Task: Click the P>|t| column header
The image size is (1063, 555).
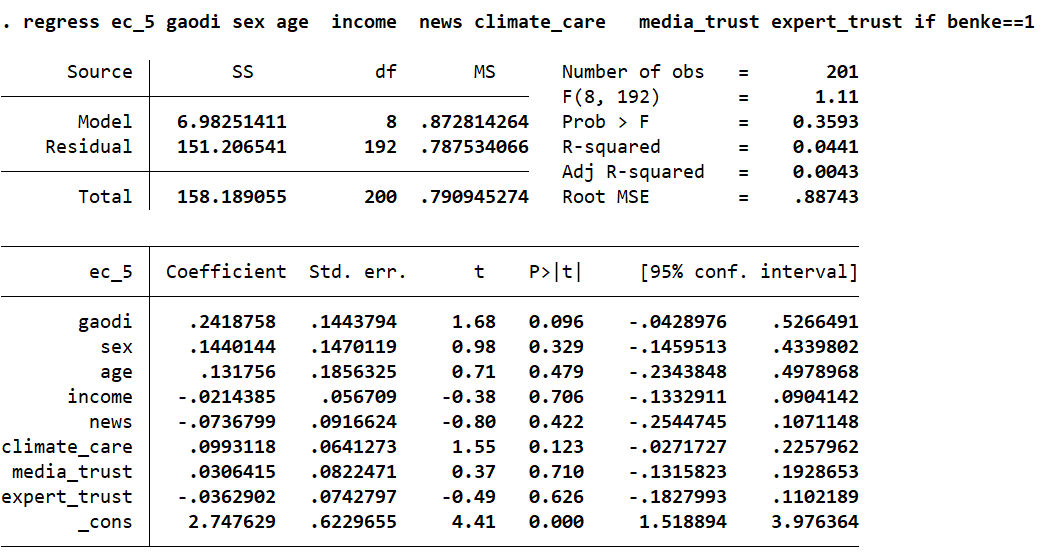Action: 554,272
